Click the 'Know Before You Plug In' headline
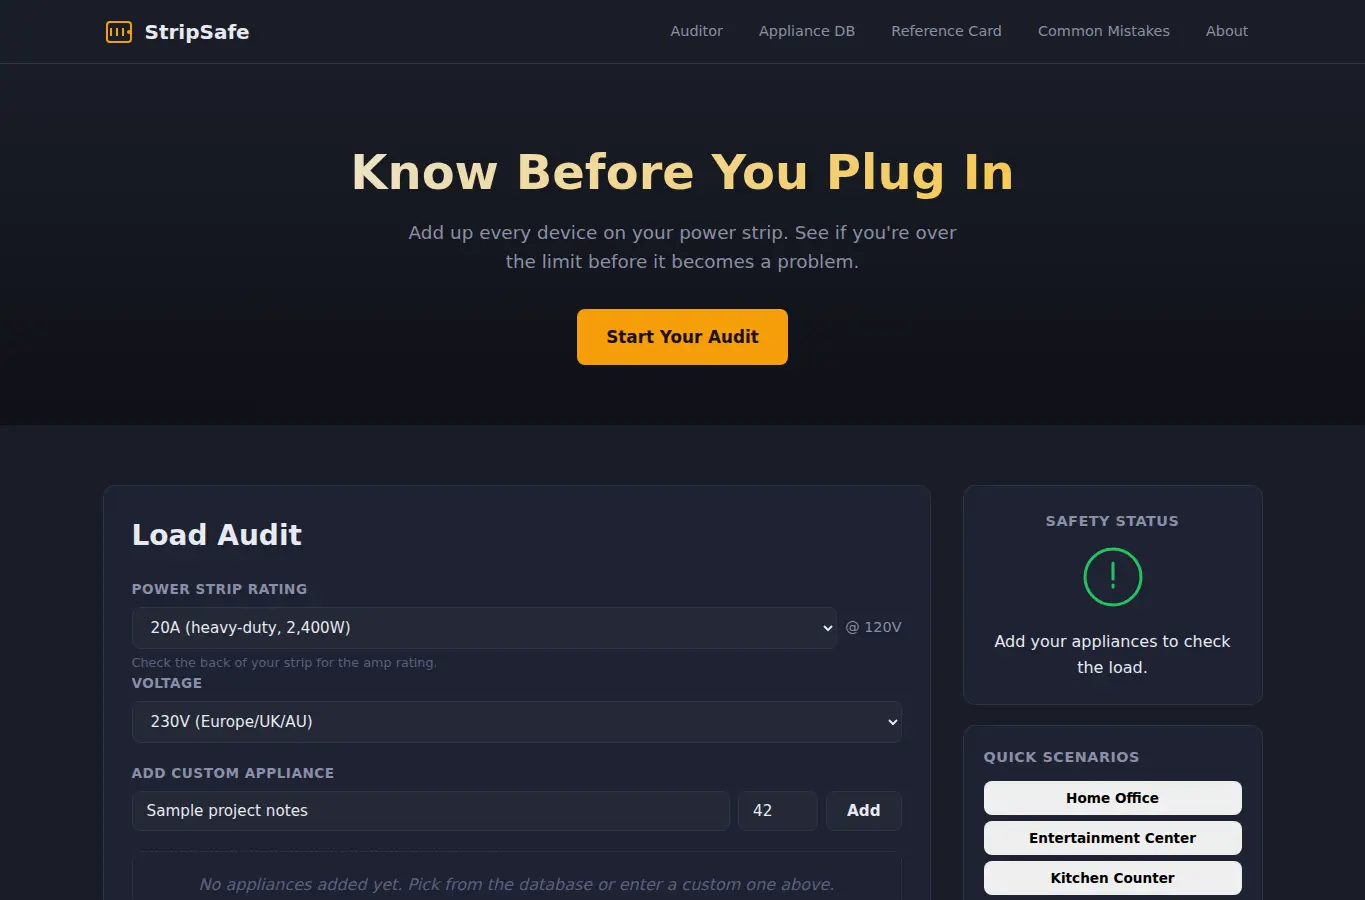Screen dimensions: 1365x900 pos(682,172)
